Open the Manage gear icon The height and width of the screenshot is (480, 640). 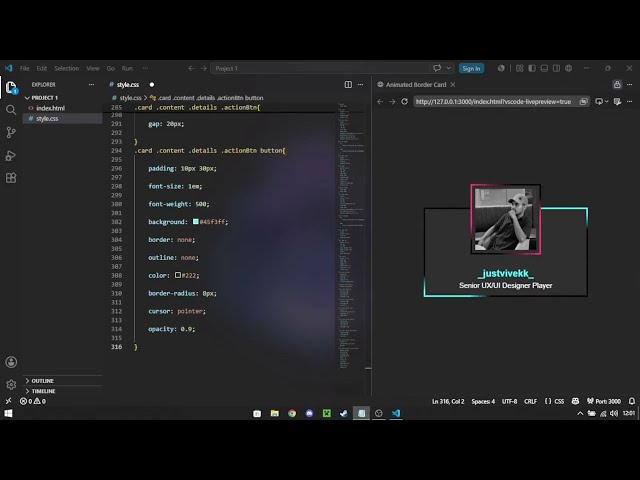click(x=11, y=384)
